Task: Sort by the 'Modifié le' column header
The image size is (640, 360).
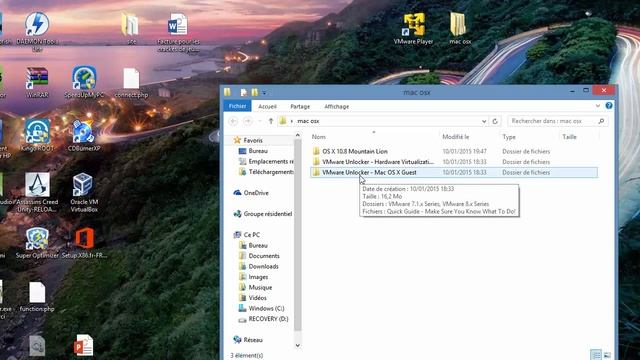Action: [456, 137]
